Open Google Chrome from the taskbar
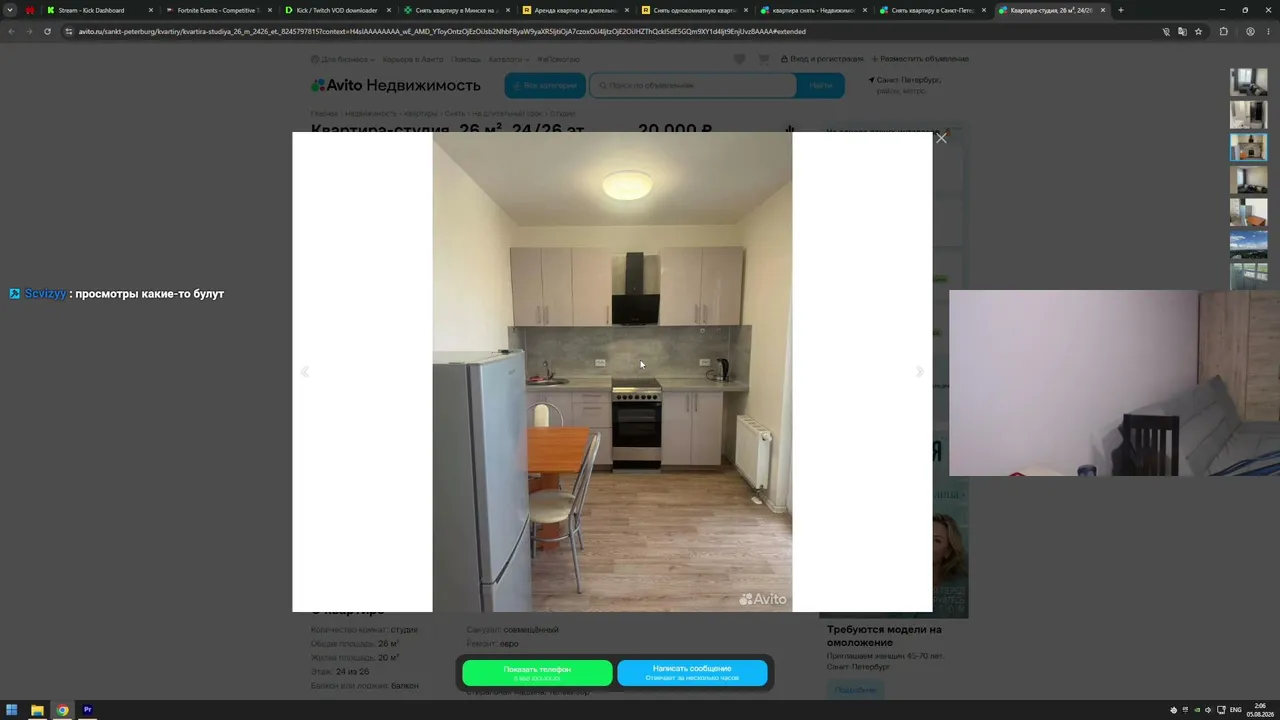The width and height of the screenshot is (1280, 720). (x=62, y=710)
